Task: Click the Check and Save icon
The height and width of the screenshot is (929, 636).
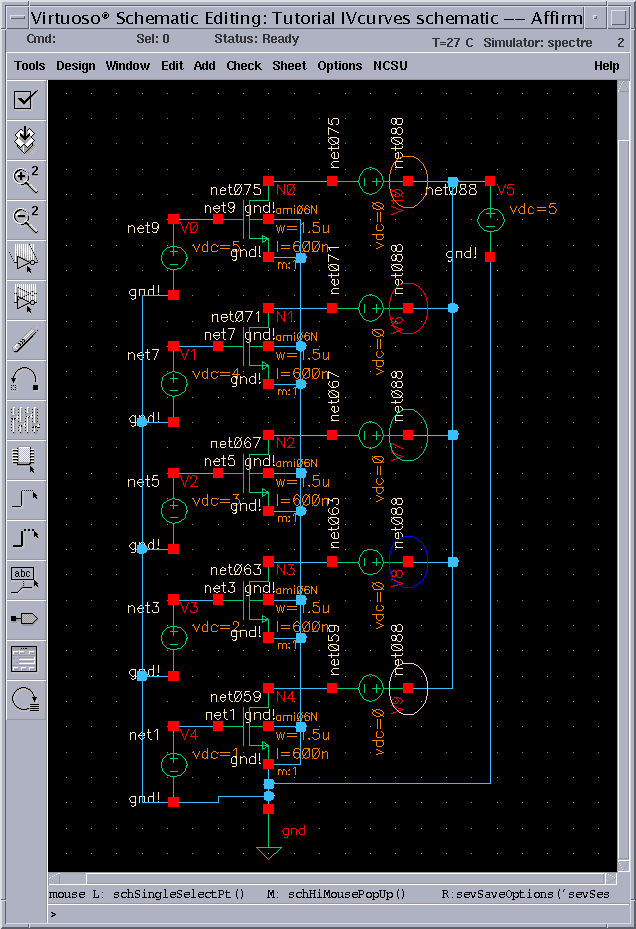Action: tap(25, 100)
